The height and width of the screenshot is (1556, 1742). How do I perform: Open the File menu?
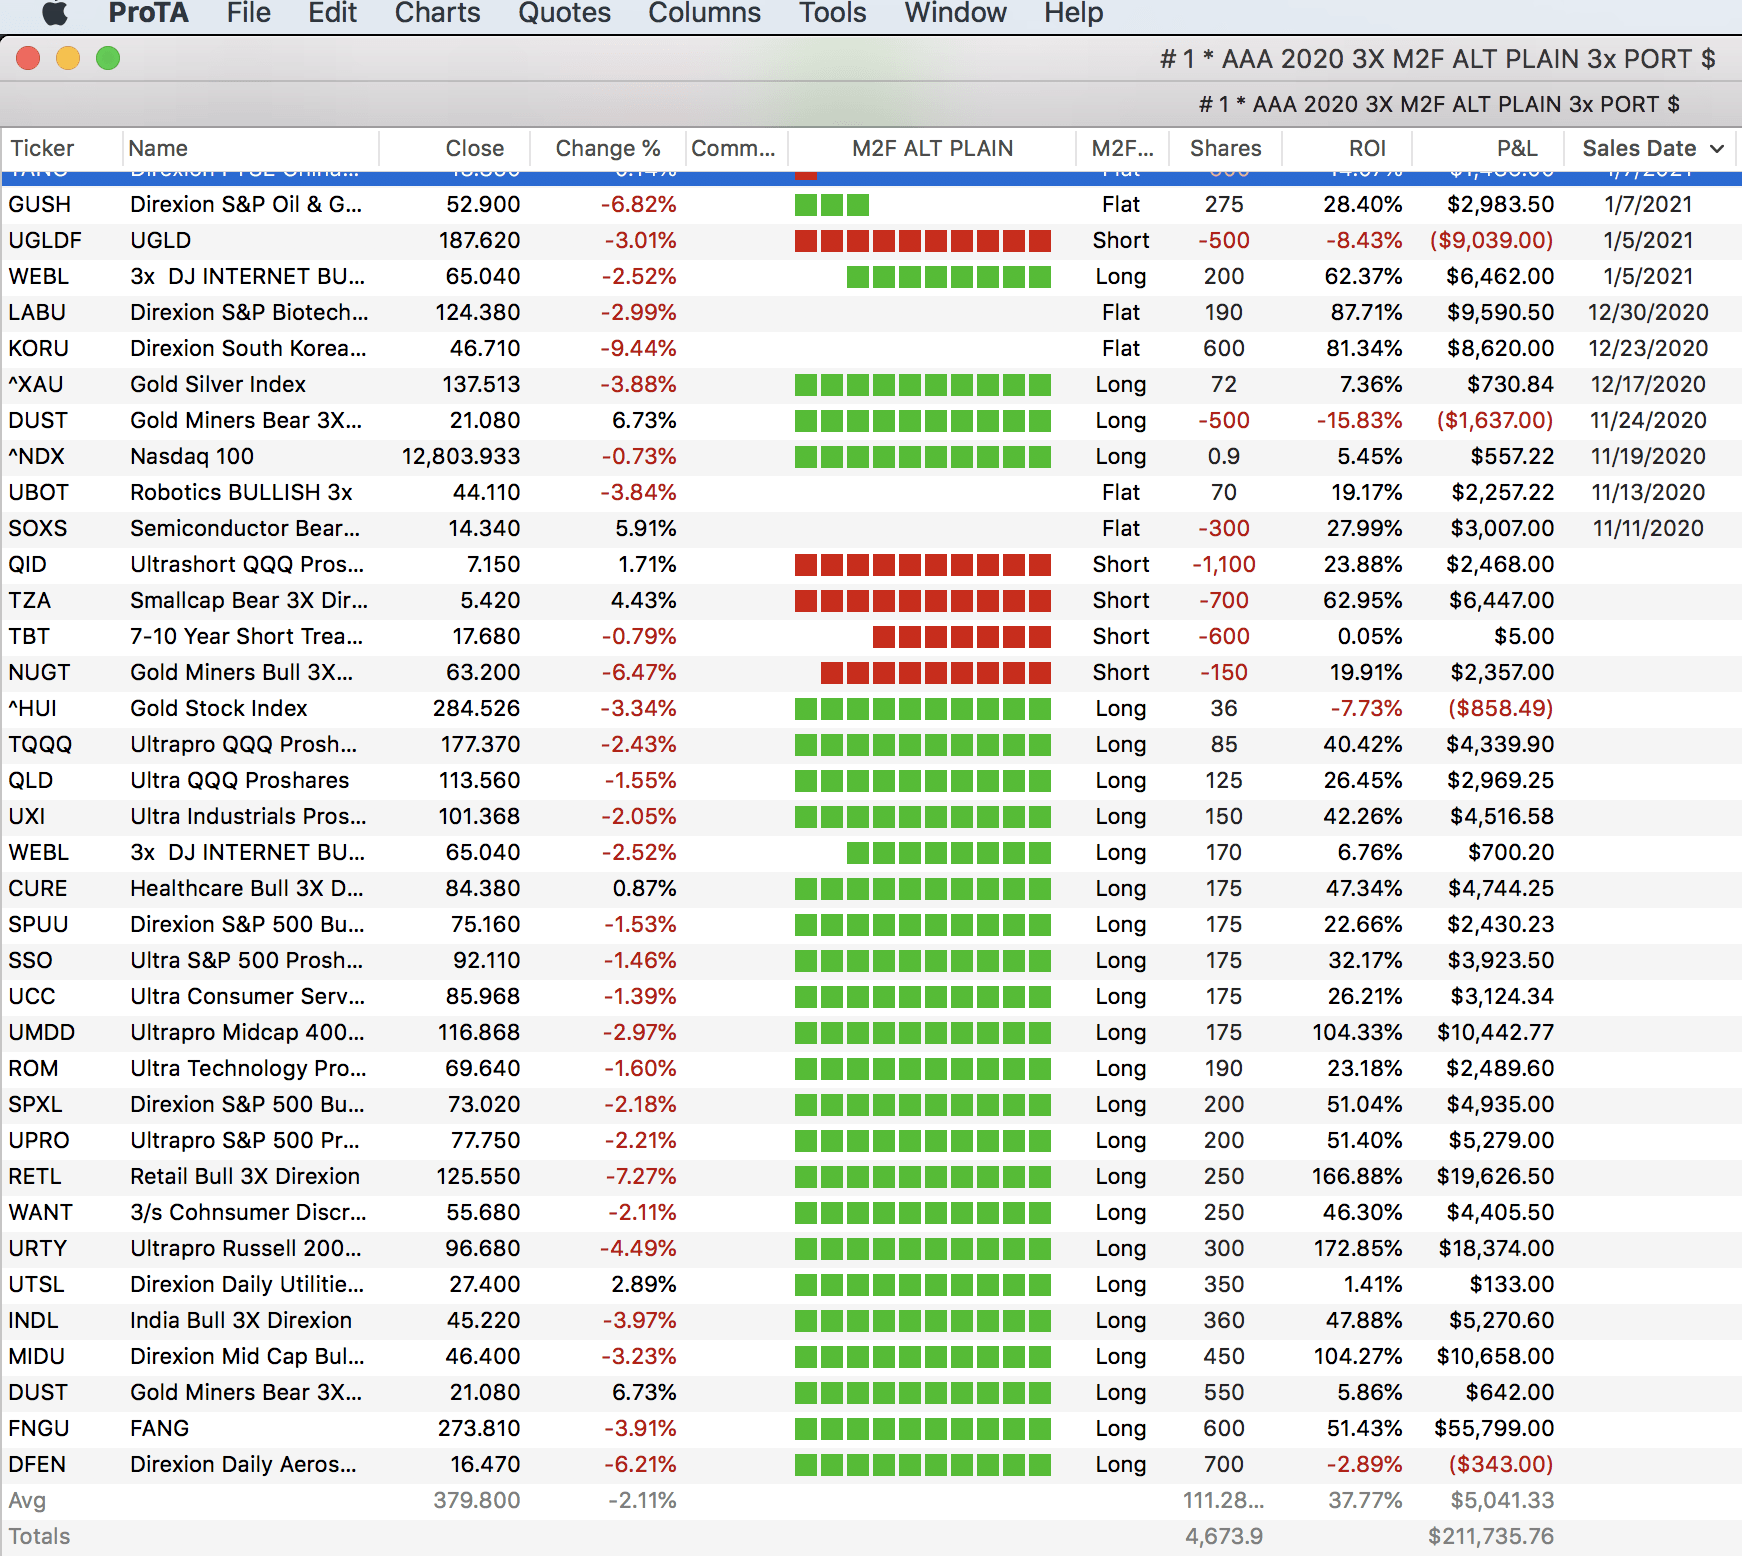click(248, 13)
